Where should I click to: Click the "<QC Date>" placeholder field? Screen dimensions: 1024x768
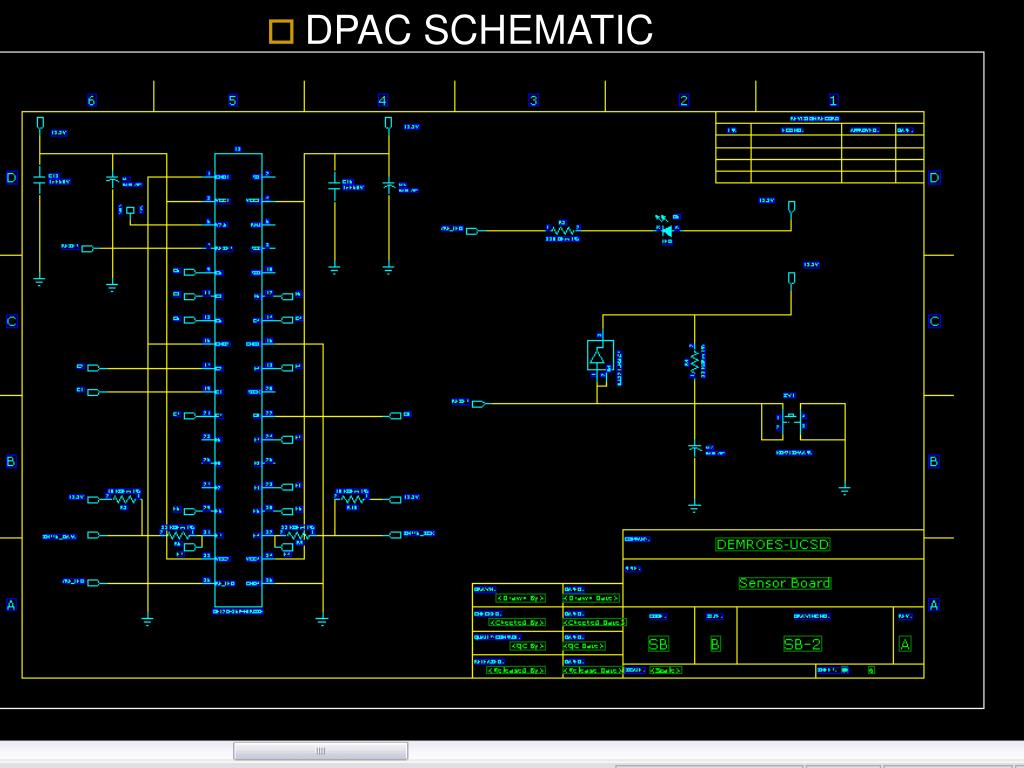coord(584,646)
